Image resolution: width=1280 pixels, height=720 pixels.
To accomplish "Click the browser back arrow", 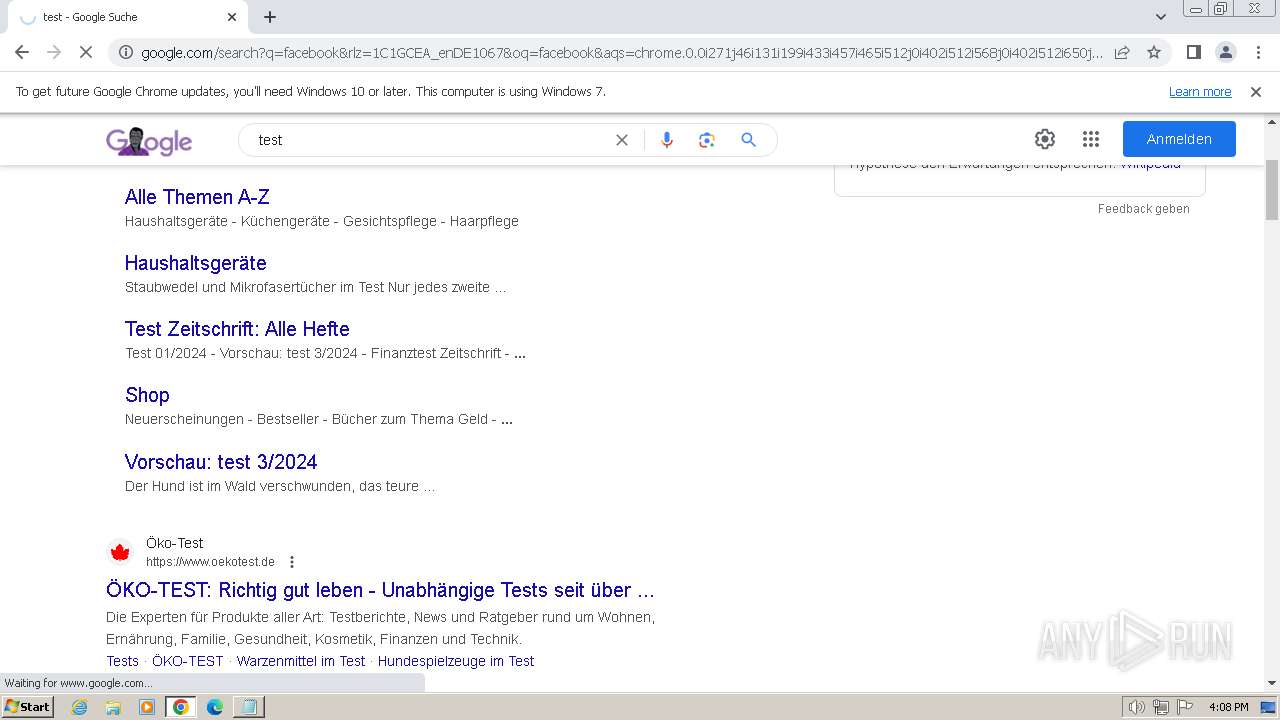I will pos(22,52).
